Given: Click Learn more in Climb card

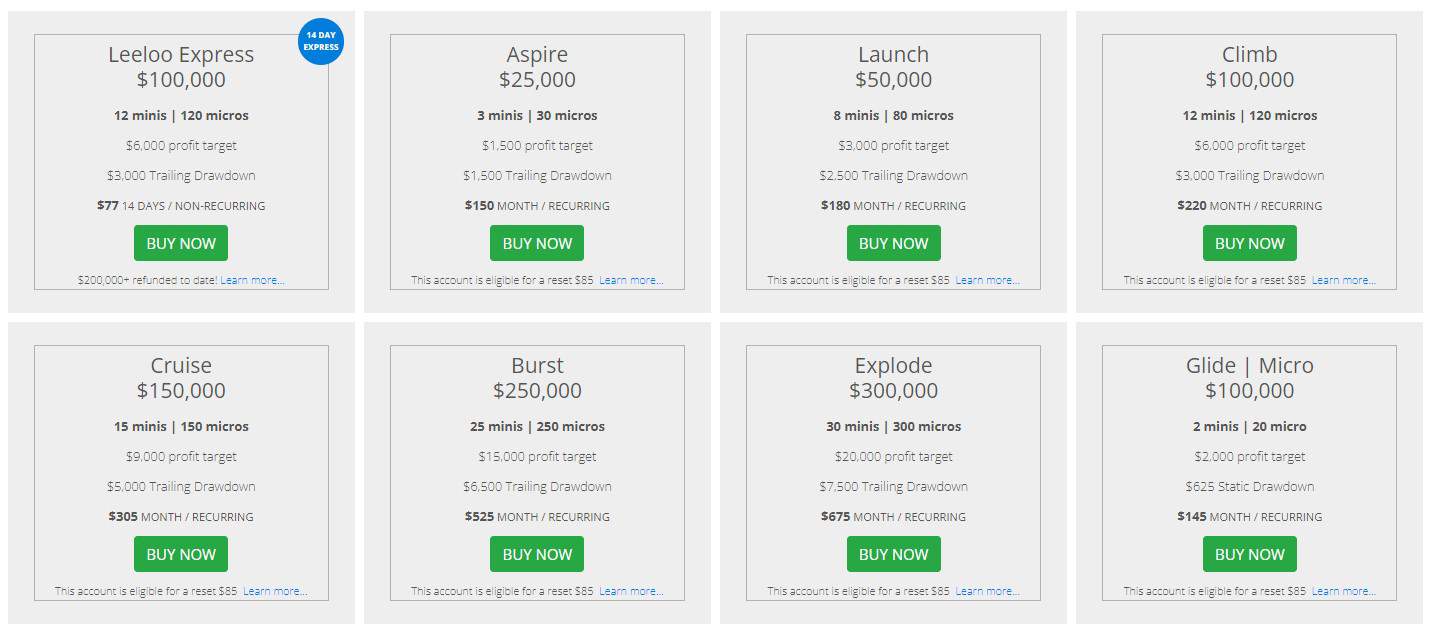Looking at the screenshot, I should pyautogui.click(x=1343, y=281).
